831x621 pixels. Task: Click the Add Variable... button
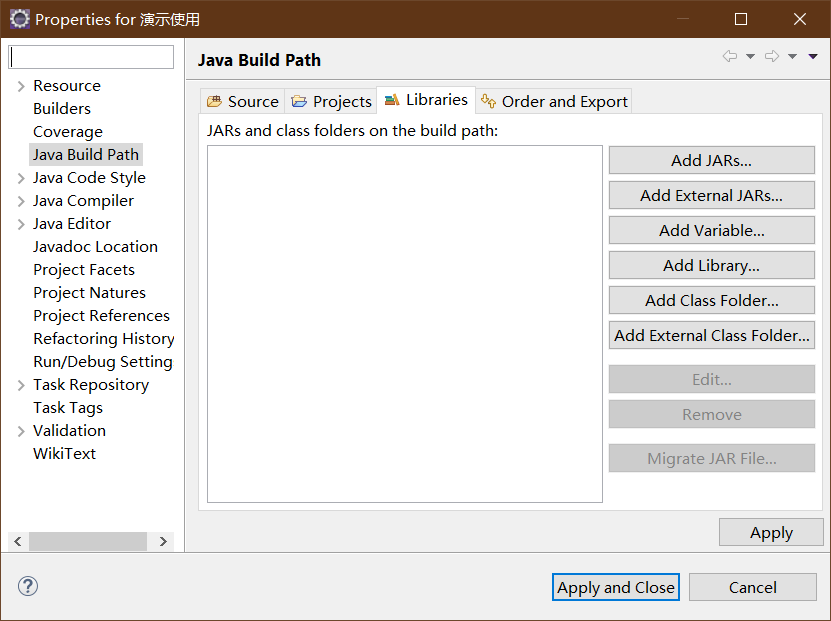pyautogui.click(x=712, y=230)
